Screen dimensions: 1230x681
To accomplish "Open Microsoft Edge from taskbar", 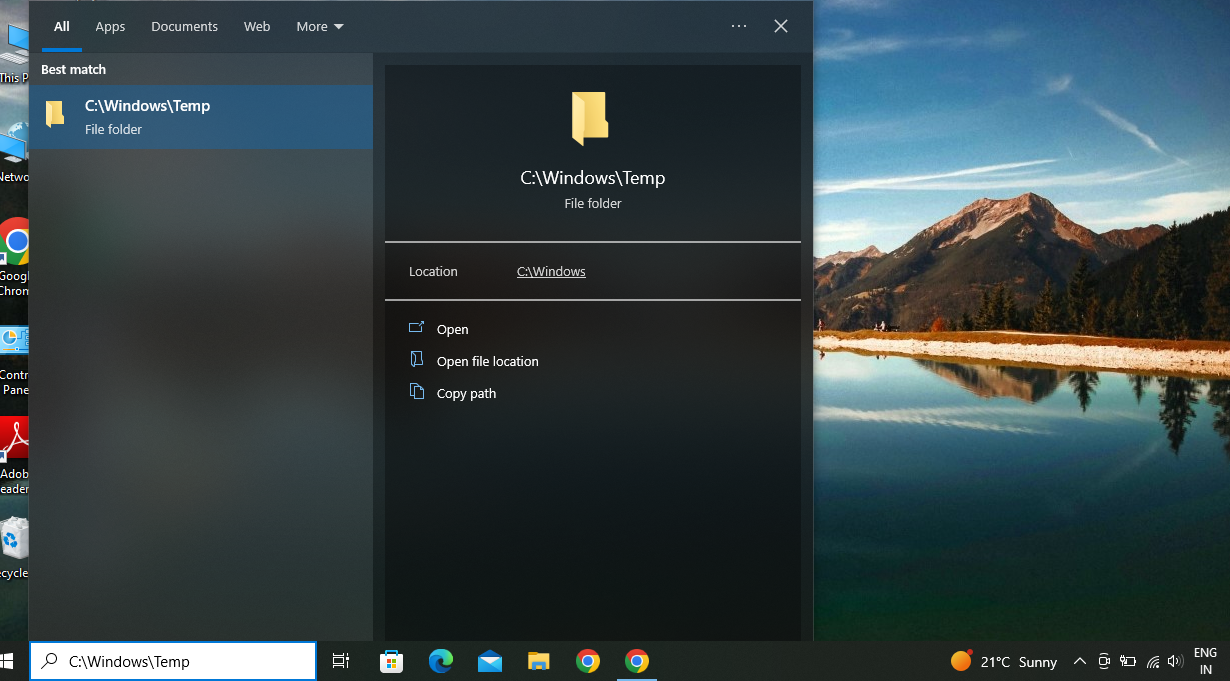I will 440,661.
